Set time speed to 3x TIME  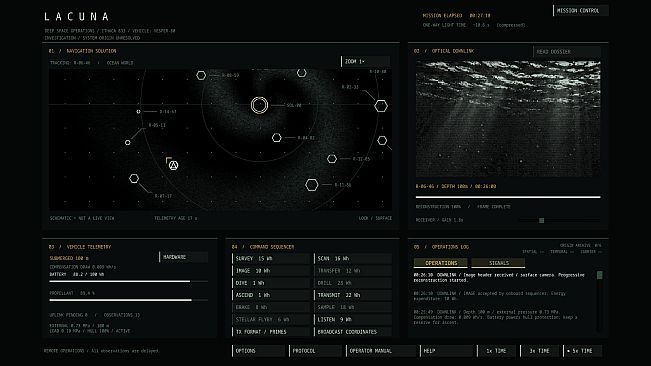tap(539, 351)
